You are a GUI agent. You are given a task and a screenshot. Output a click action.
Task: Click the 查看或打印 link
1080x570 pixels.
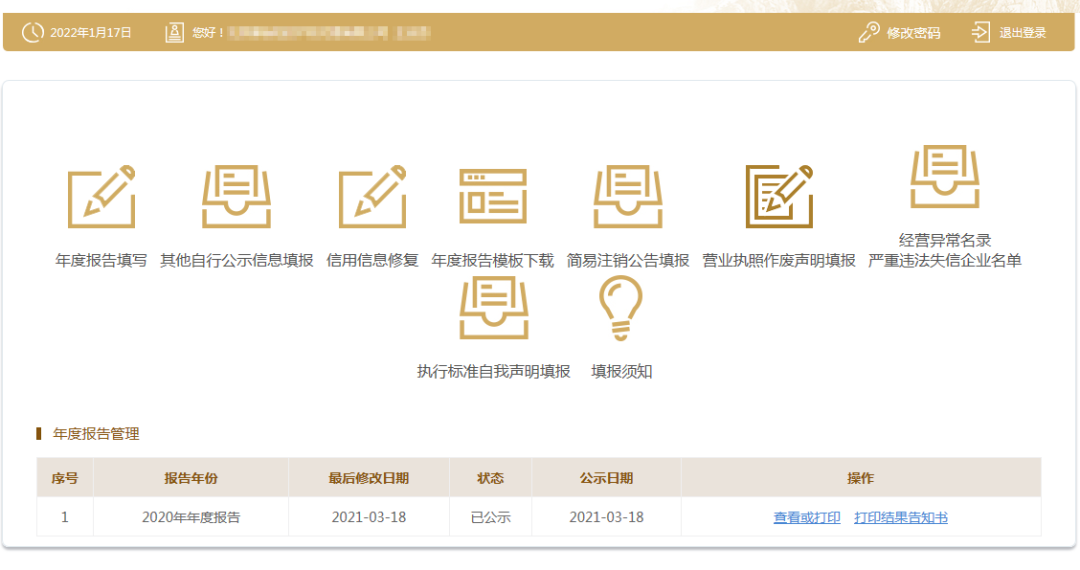806,518
